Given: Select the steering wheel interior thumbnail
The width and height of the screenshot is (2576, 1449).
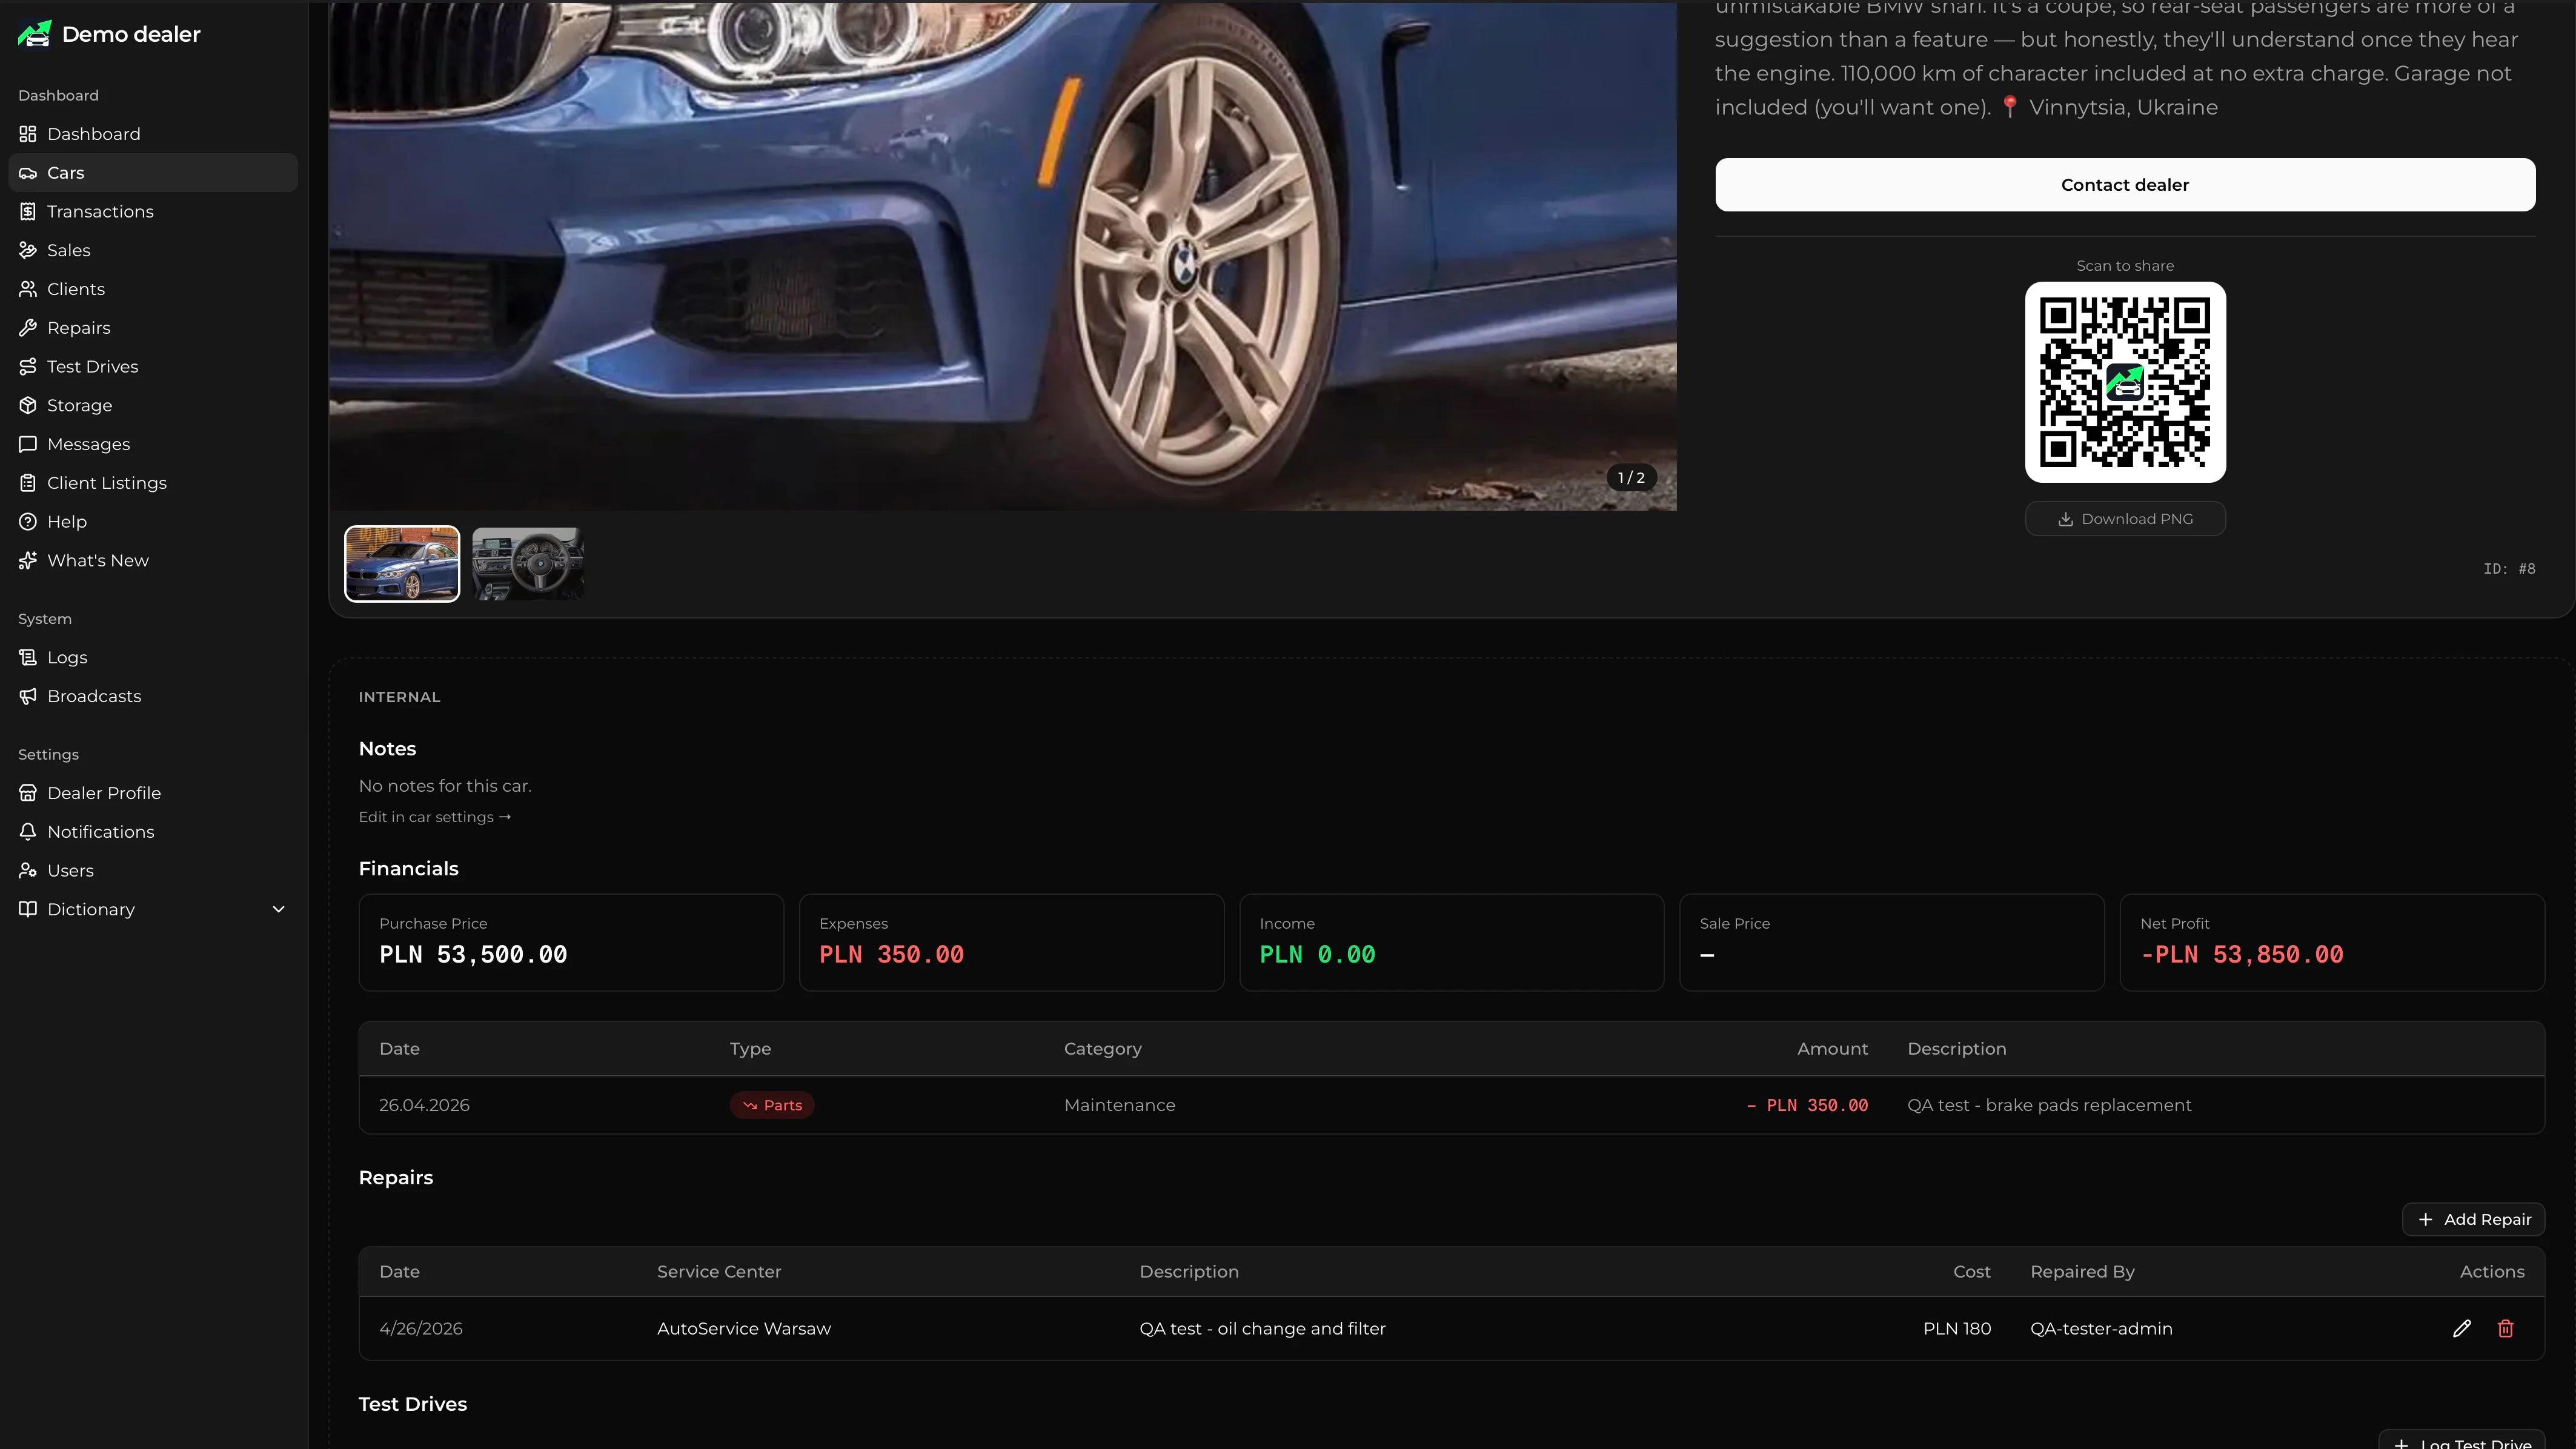Looking at the screenshot, I should coord(528,564).
